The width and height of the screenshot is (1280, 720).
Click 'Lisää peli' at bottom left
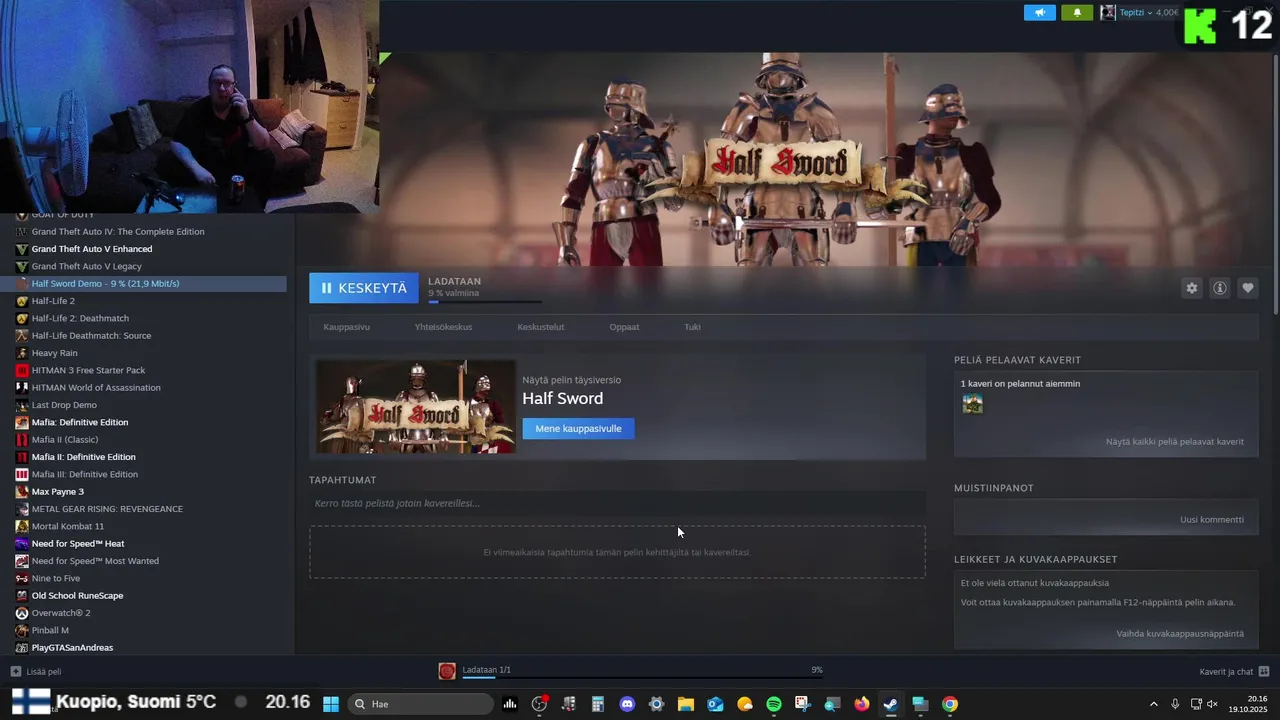36,672
